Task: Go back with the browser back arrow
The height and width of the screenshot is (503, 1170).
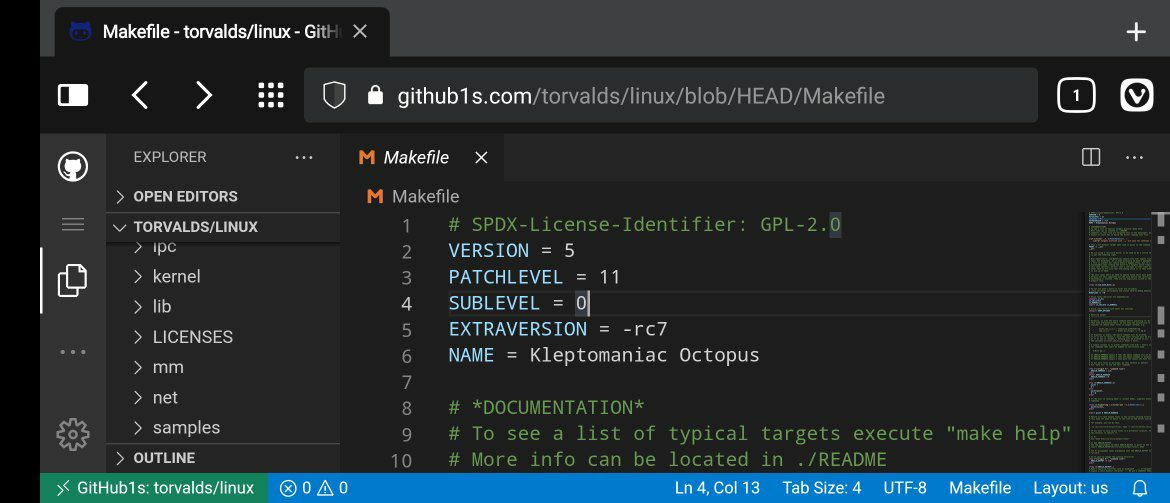Action: 140,96
